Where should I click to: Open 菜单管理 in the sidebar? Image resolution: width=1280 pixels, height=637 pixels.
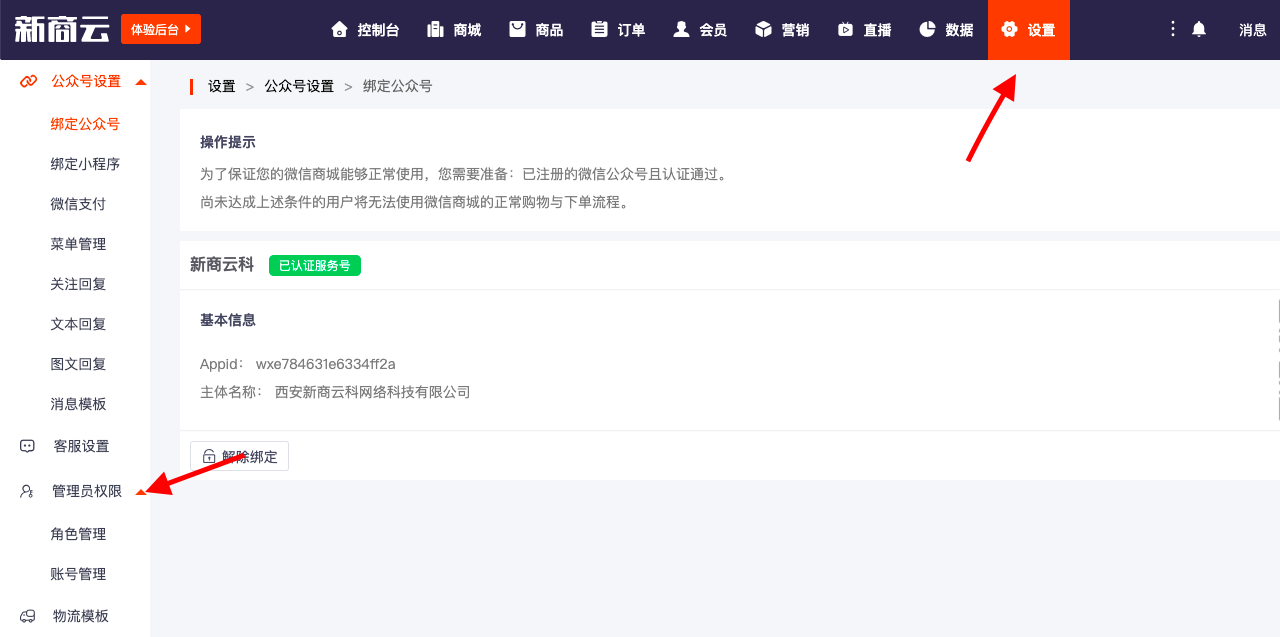(78, 244)
